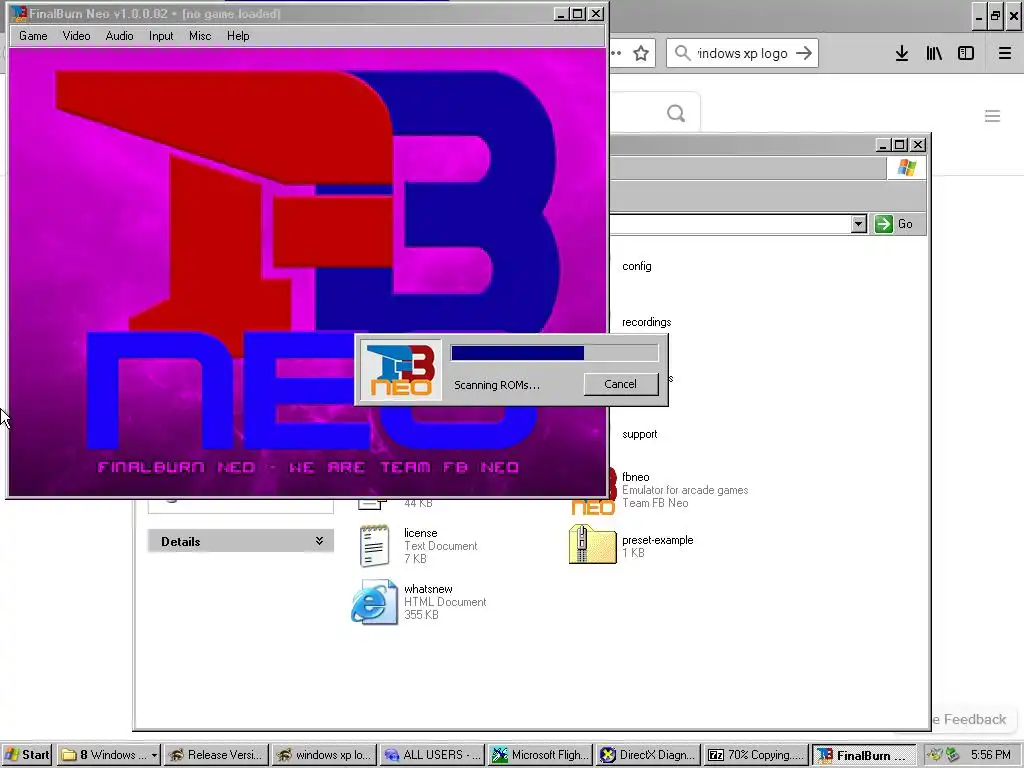Viewport: 1024px width, 768px height.
Task: Open the browser hamburger menu
Action: pyautogui.click(x=1005, y=54)
